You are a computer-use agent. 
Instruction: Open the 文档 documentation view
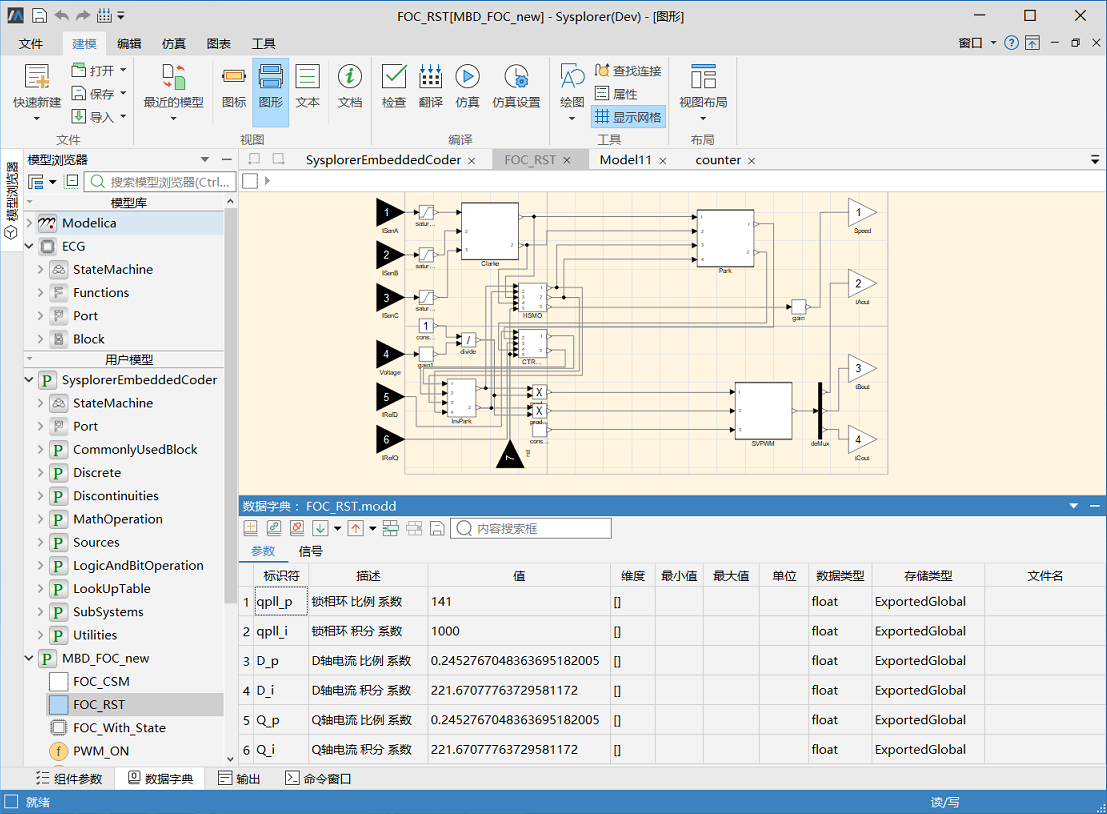pos(350,78)
